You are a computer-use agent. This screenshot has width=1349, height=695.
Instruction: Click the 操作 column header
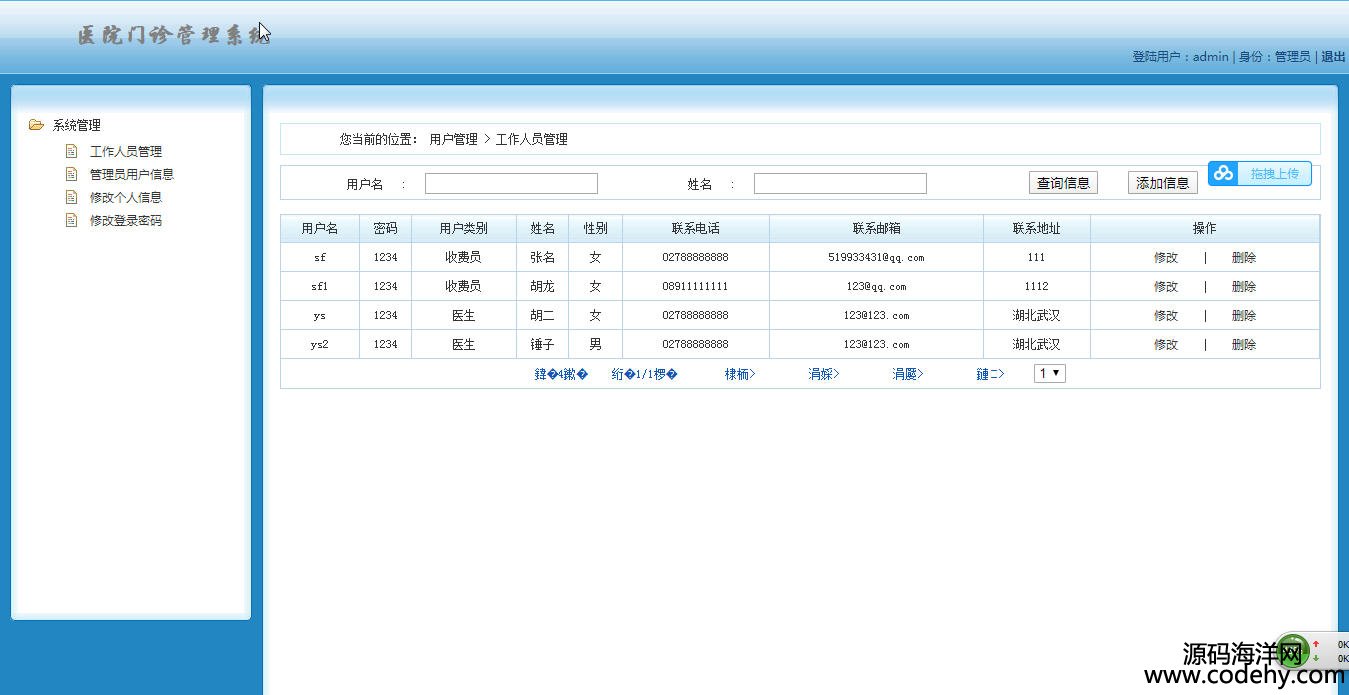1205,228
